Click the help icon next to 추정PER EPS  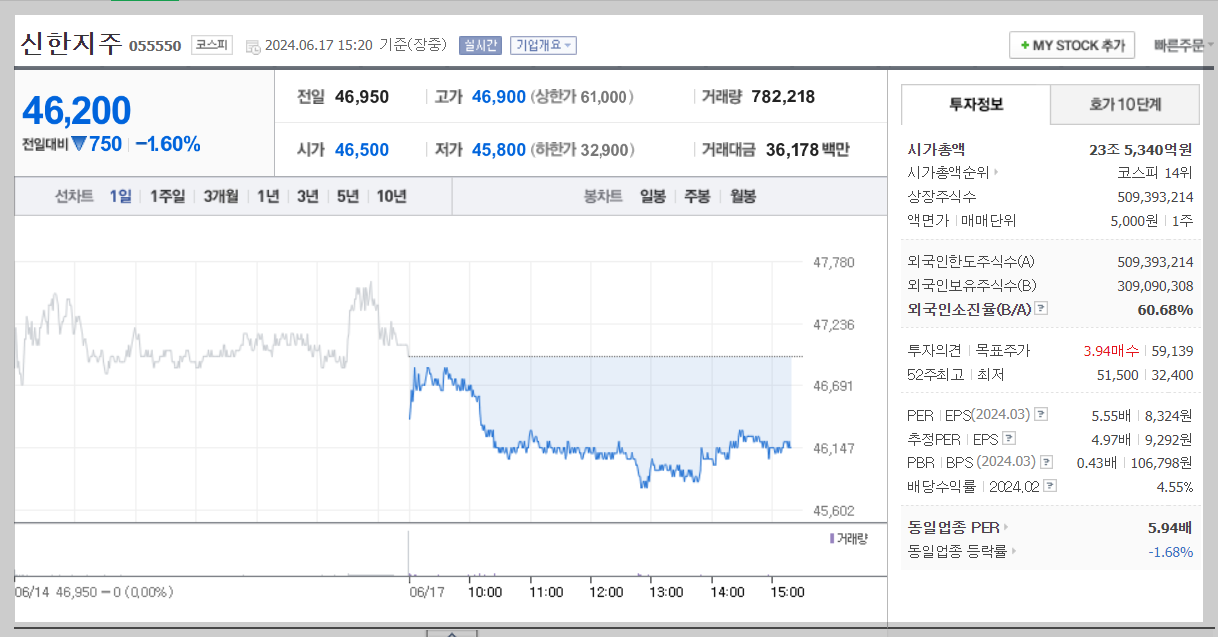pyautogui.click(x=1008, y=438)
